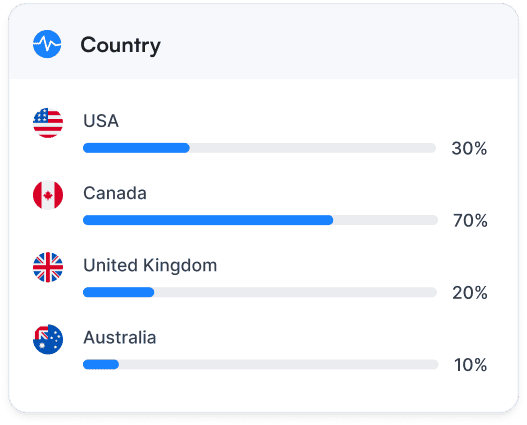The height and width of the screenshot is (425, 527).
Task: Click the United Kingdom blue progress fill
Action: (x=119, y=292)
